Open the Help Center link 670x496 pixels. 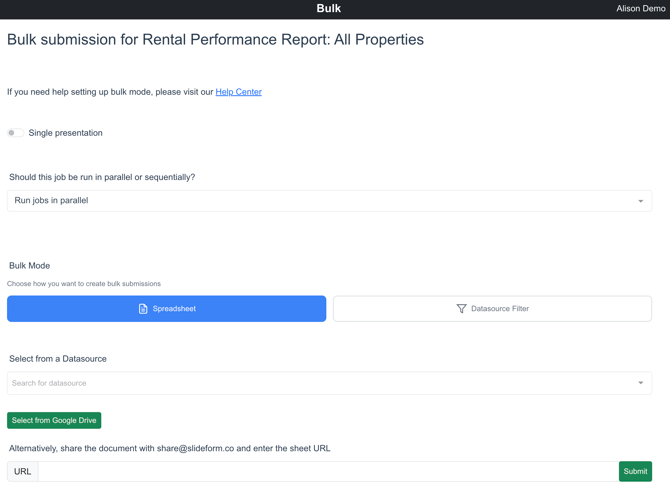238,92
